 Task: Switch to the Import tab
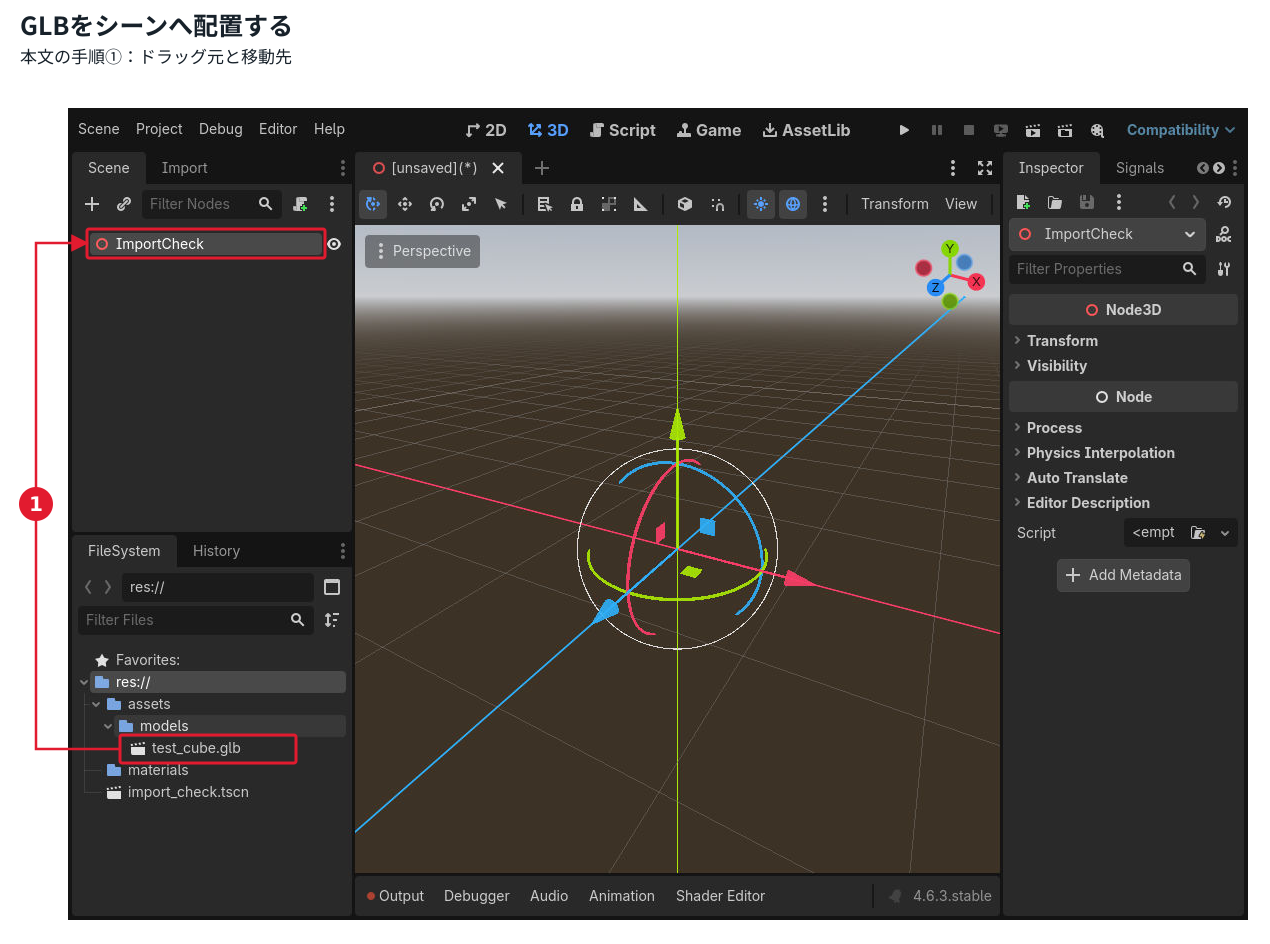[x=185, y=168]
